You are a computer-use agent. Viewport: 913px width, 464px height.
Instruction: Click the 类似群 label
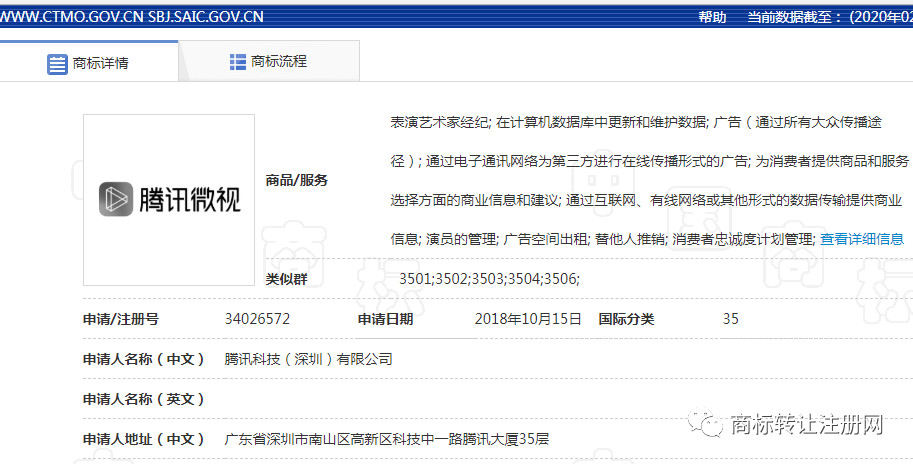(x=286, y=279)
